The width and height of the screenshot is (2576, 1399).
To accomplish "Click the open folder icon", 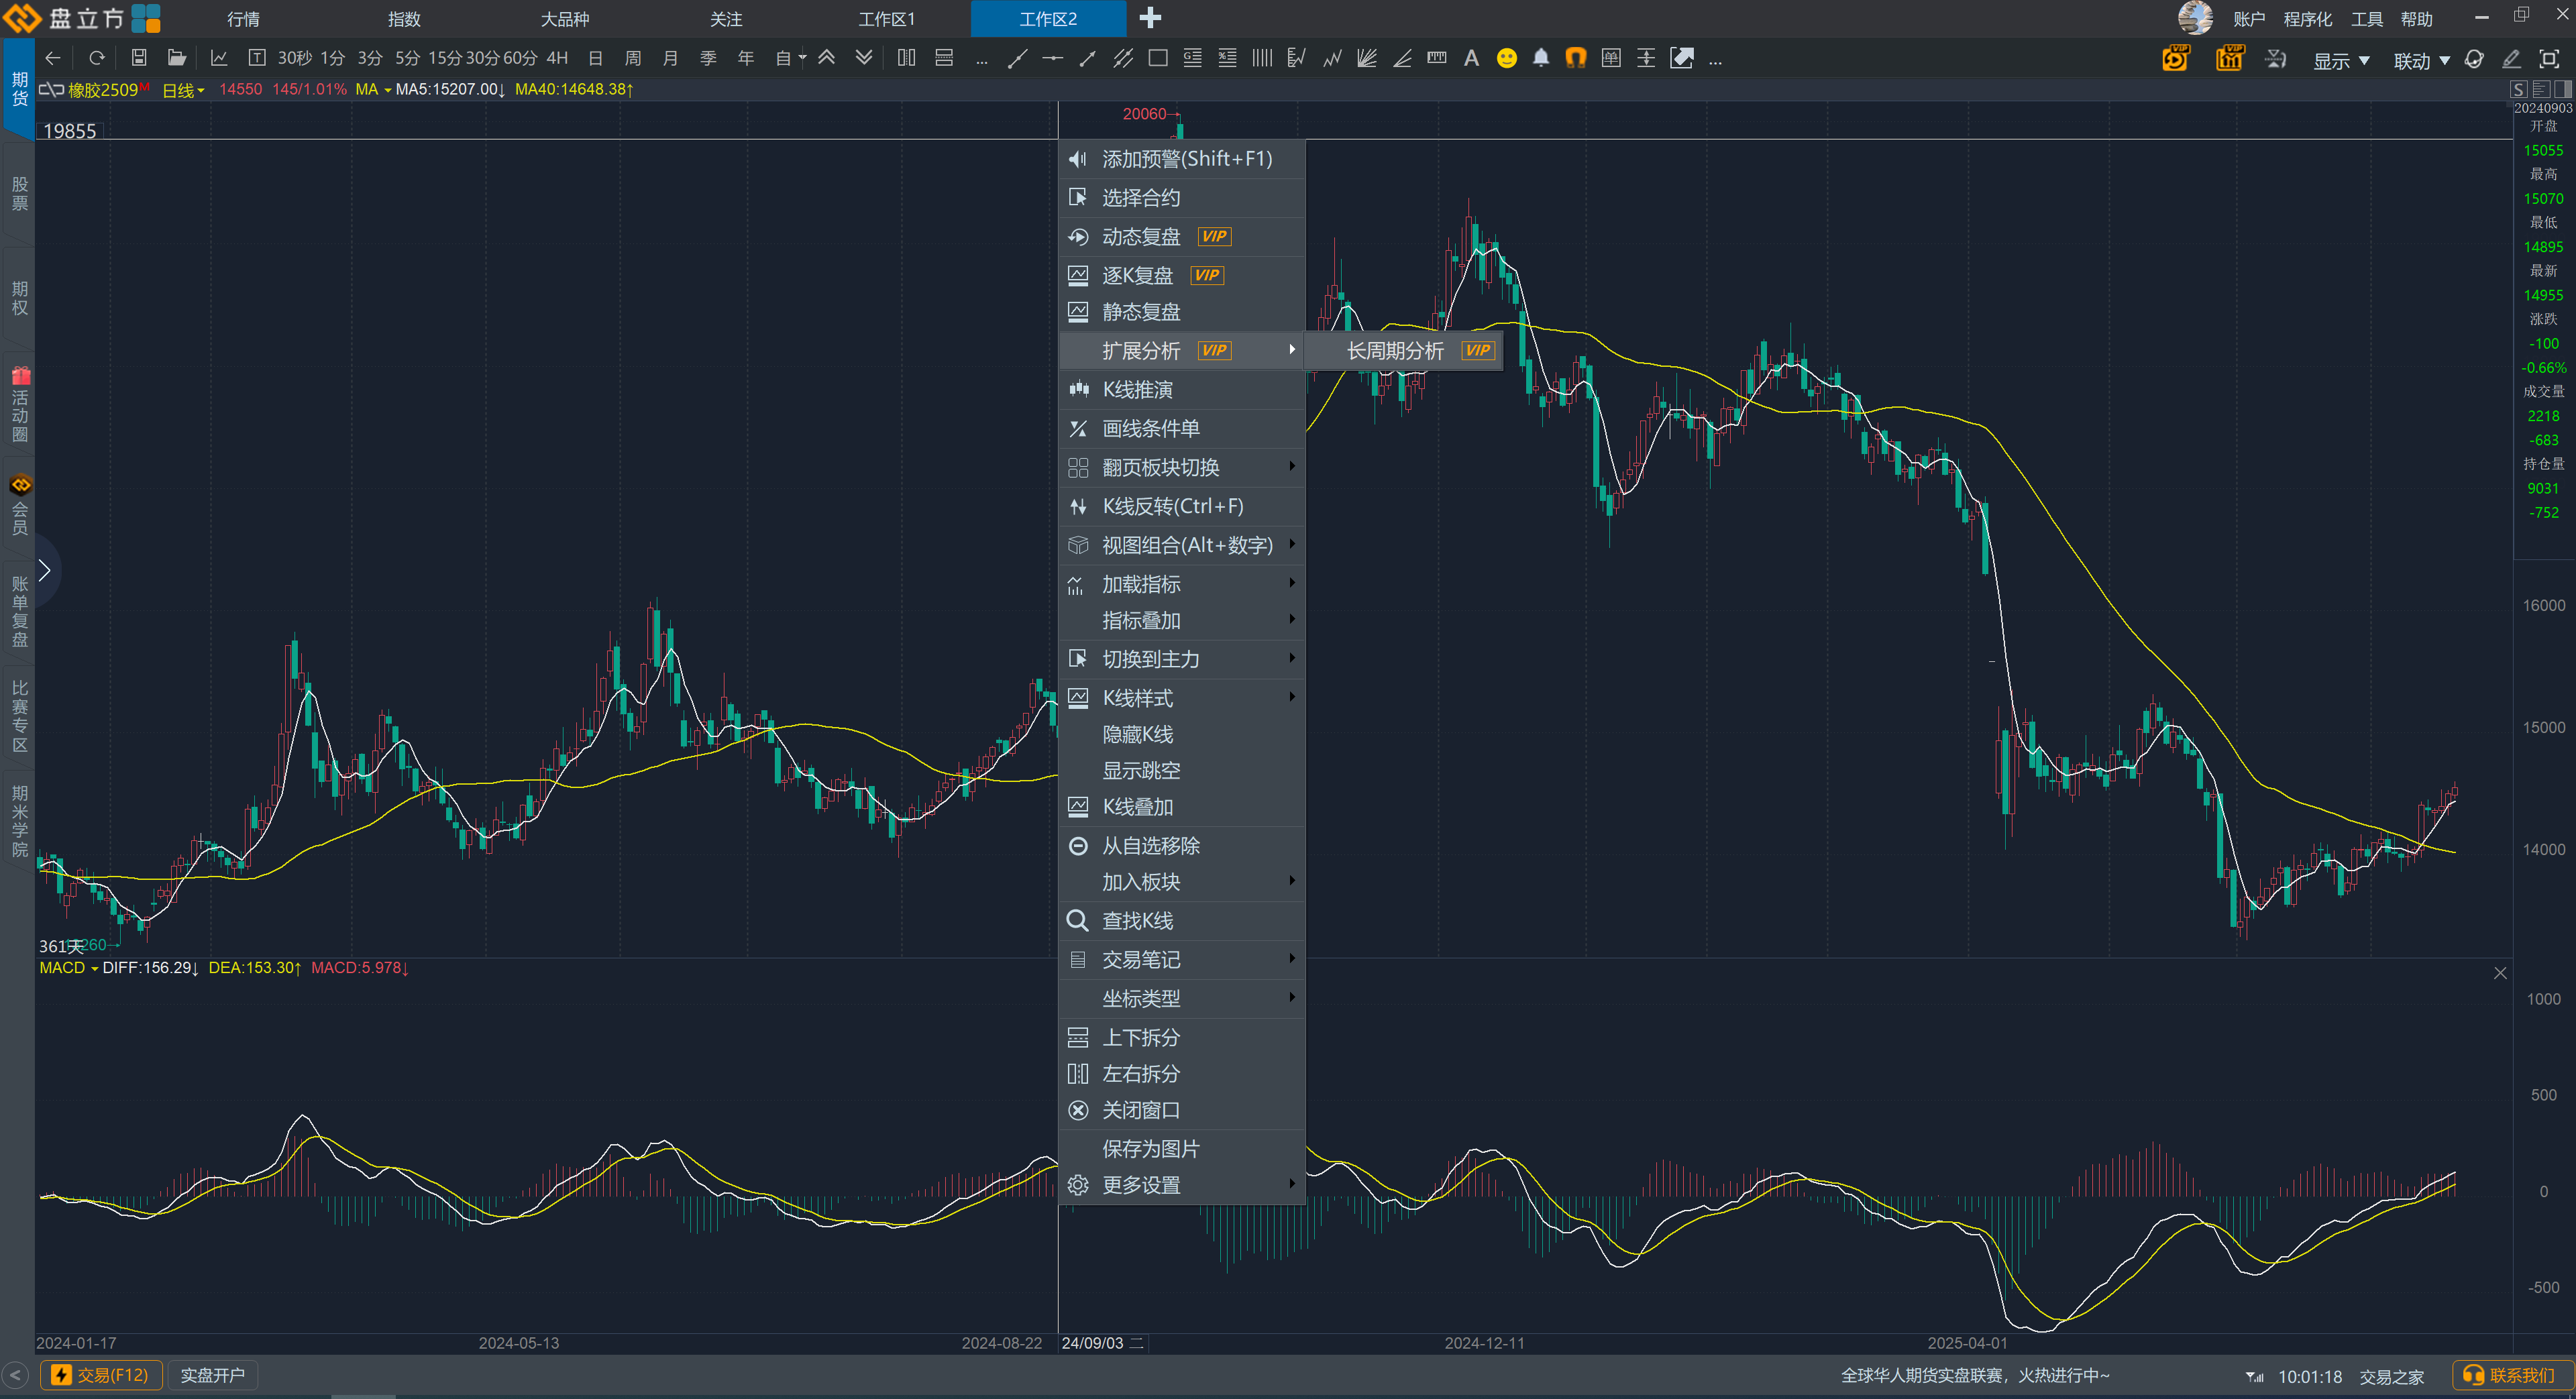I will click(177, 58).
